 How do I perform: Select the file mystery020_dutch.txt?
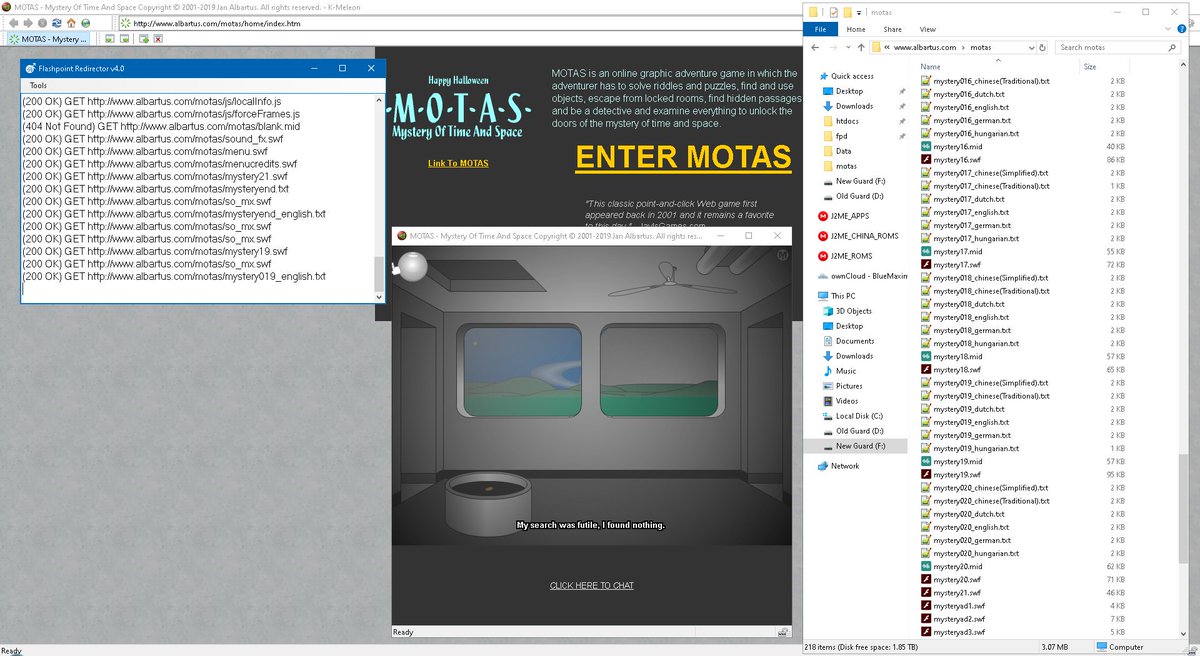click(967, 514)
